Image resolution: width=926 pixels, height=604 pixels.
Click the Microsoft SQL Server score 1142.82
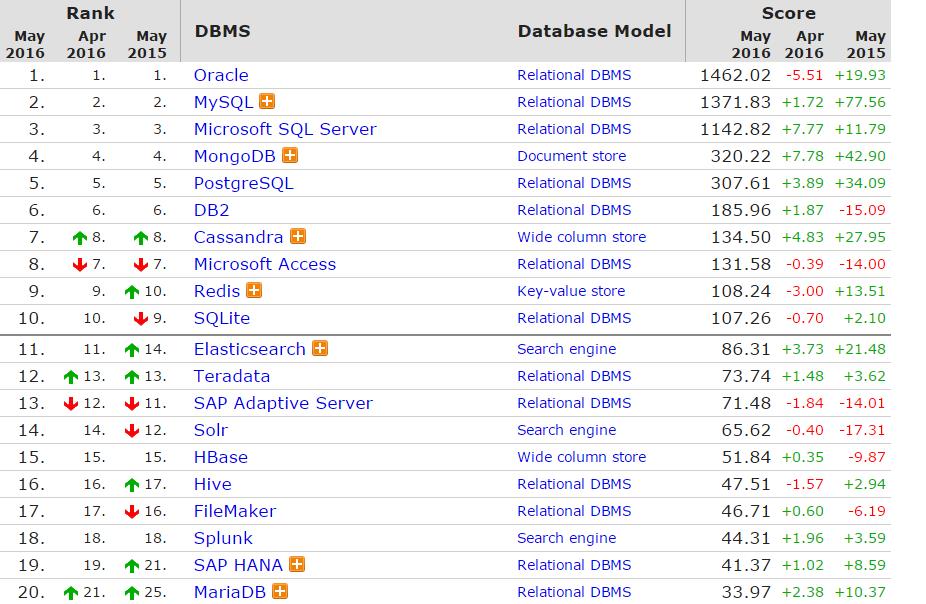tap(735, 129)
